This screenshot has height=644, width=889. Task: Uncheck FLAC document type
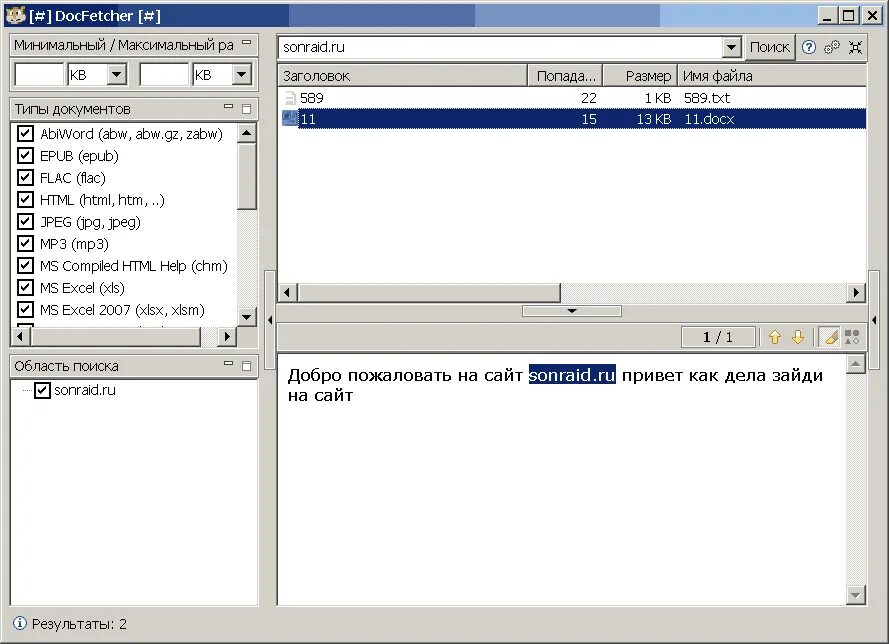(25, 177)
